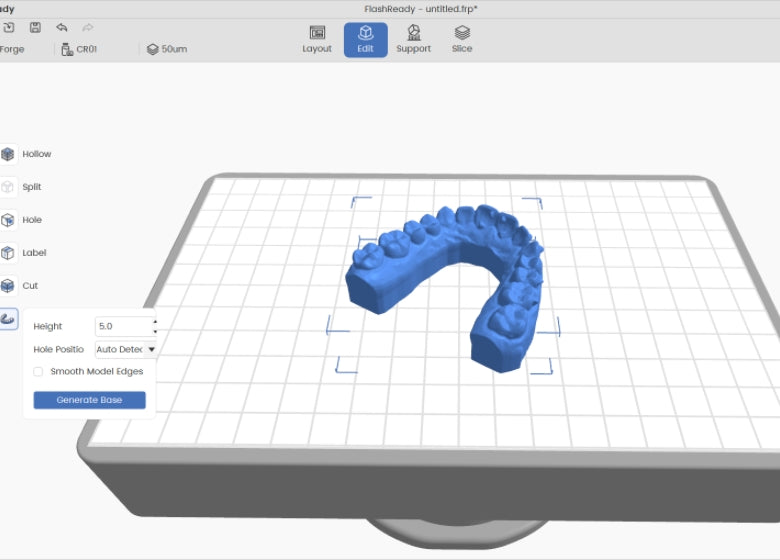The width and height of the screenshot is (780, 560).
Task: Switch to the Layout tab
Action: pyautogui.click(x=317, y=39)
